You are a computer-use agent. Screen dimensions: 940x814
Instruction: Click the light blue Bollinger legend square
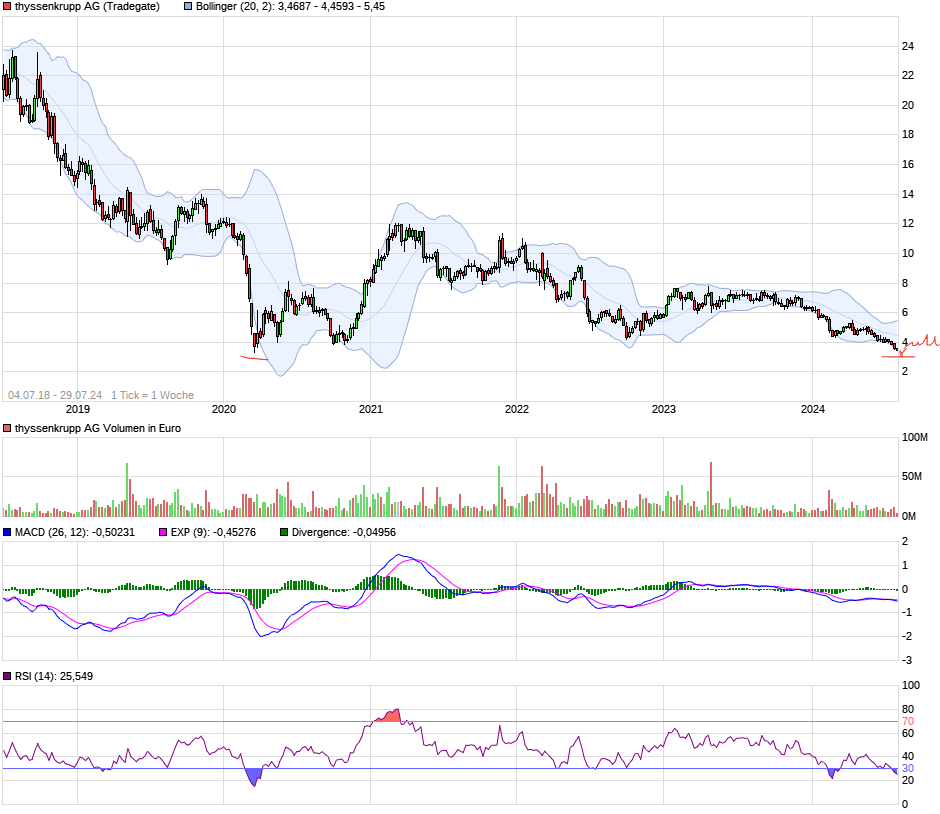188,7
